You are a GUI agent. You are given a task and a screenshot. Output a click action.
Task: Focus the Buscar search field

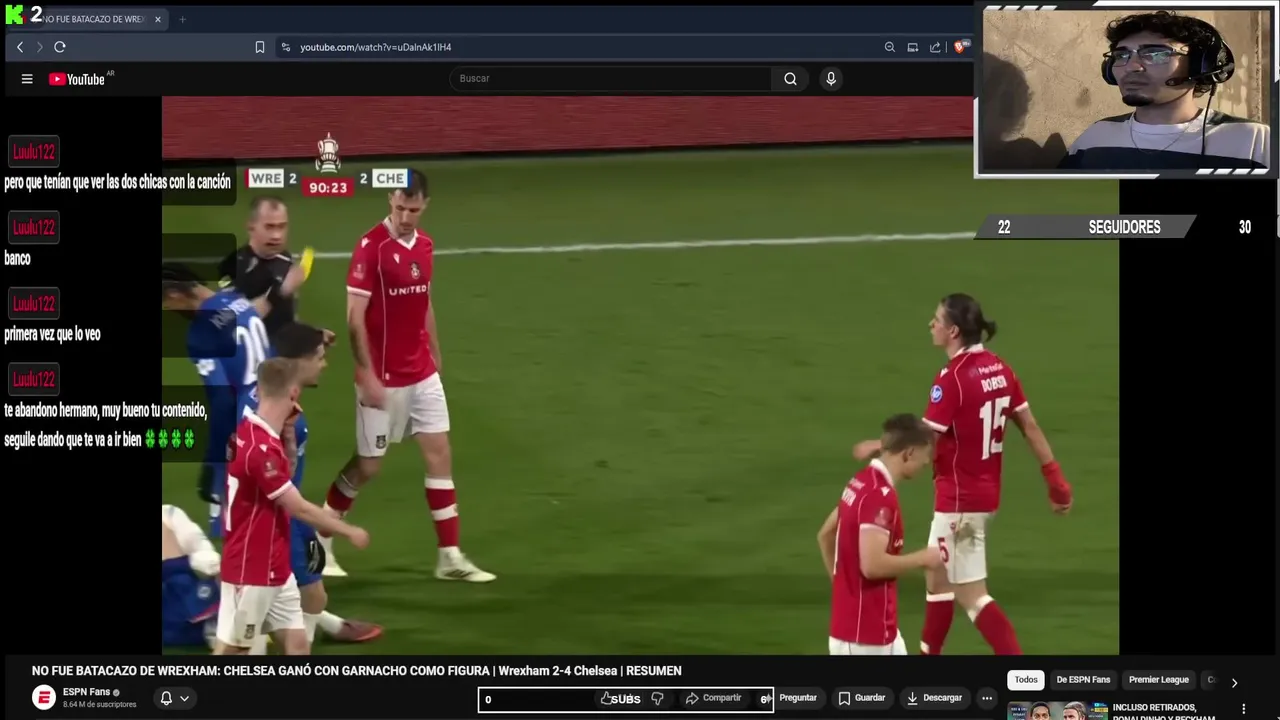coord(610,79)
